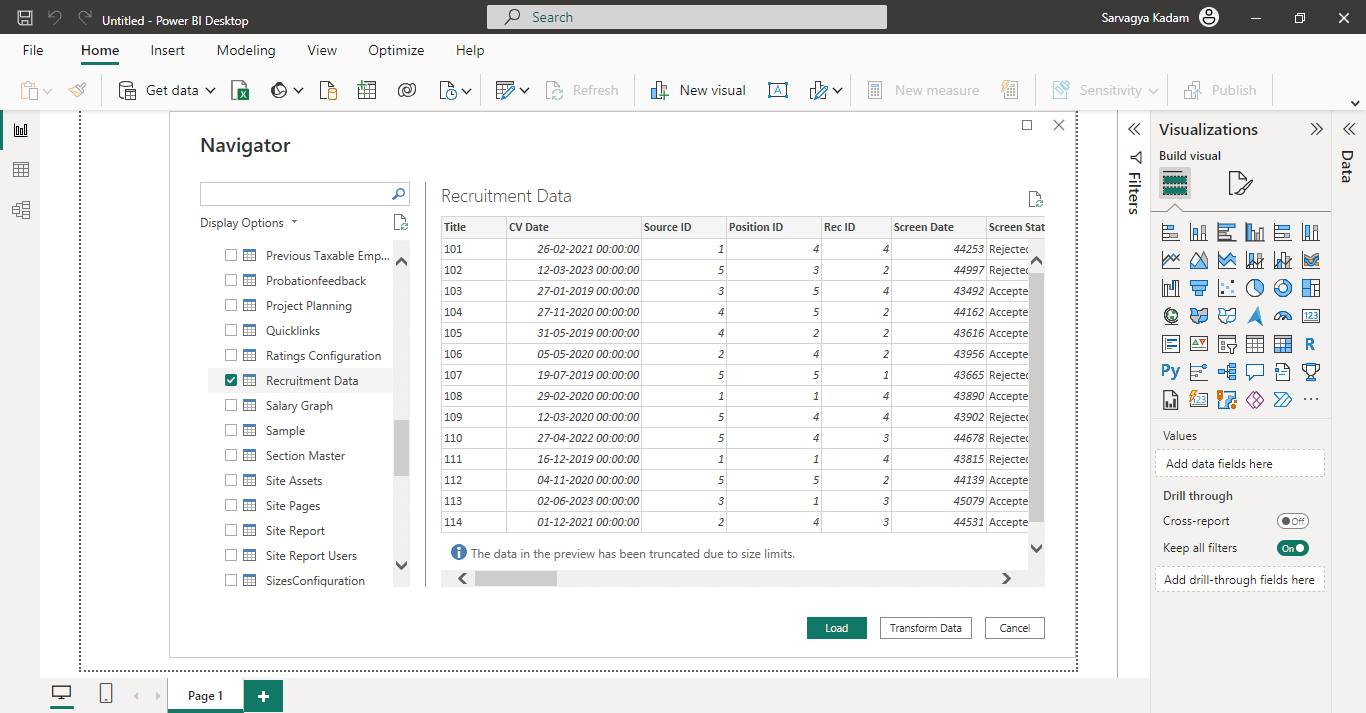The image size is (1366, 713).
Task: Click the Excel workbook icon in ribbon
Action: pyautogui.click(x=240, y=91)
